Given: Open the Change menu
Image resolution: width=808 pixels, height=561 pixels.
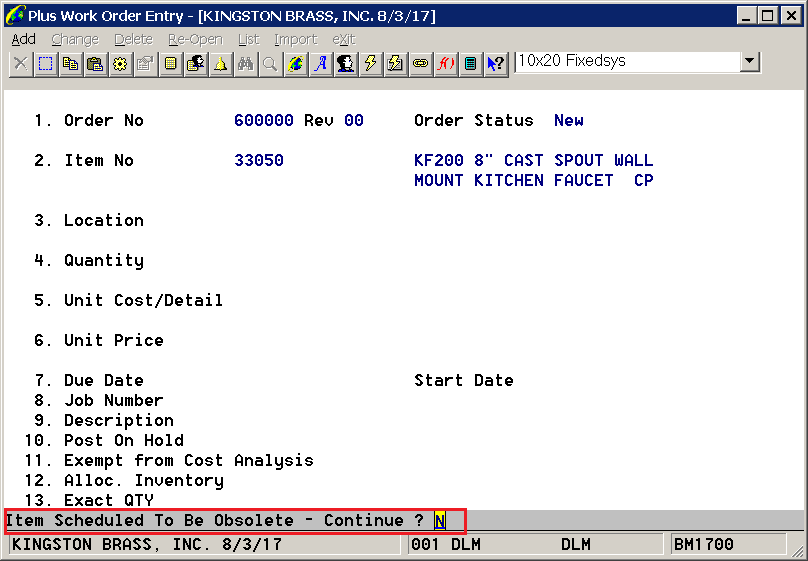Looking at the screenshot, I should [x=75, y=39].
